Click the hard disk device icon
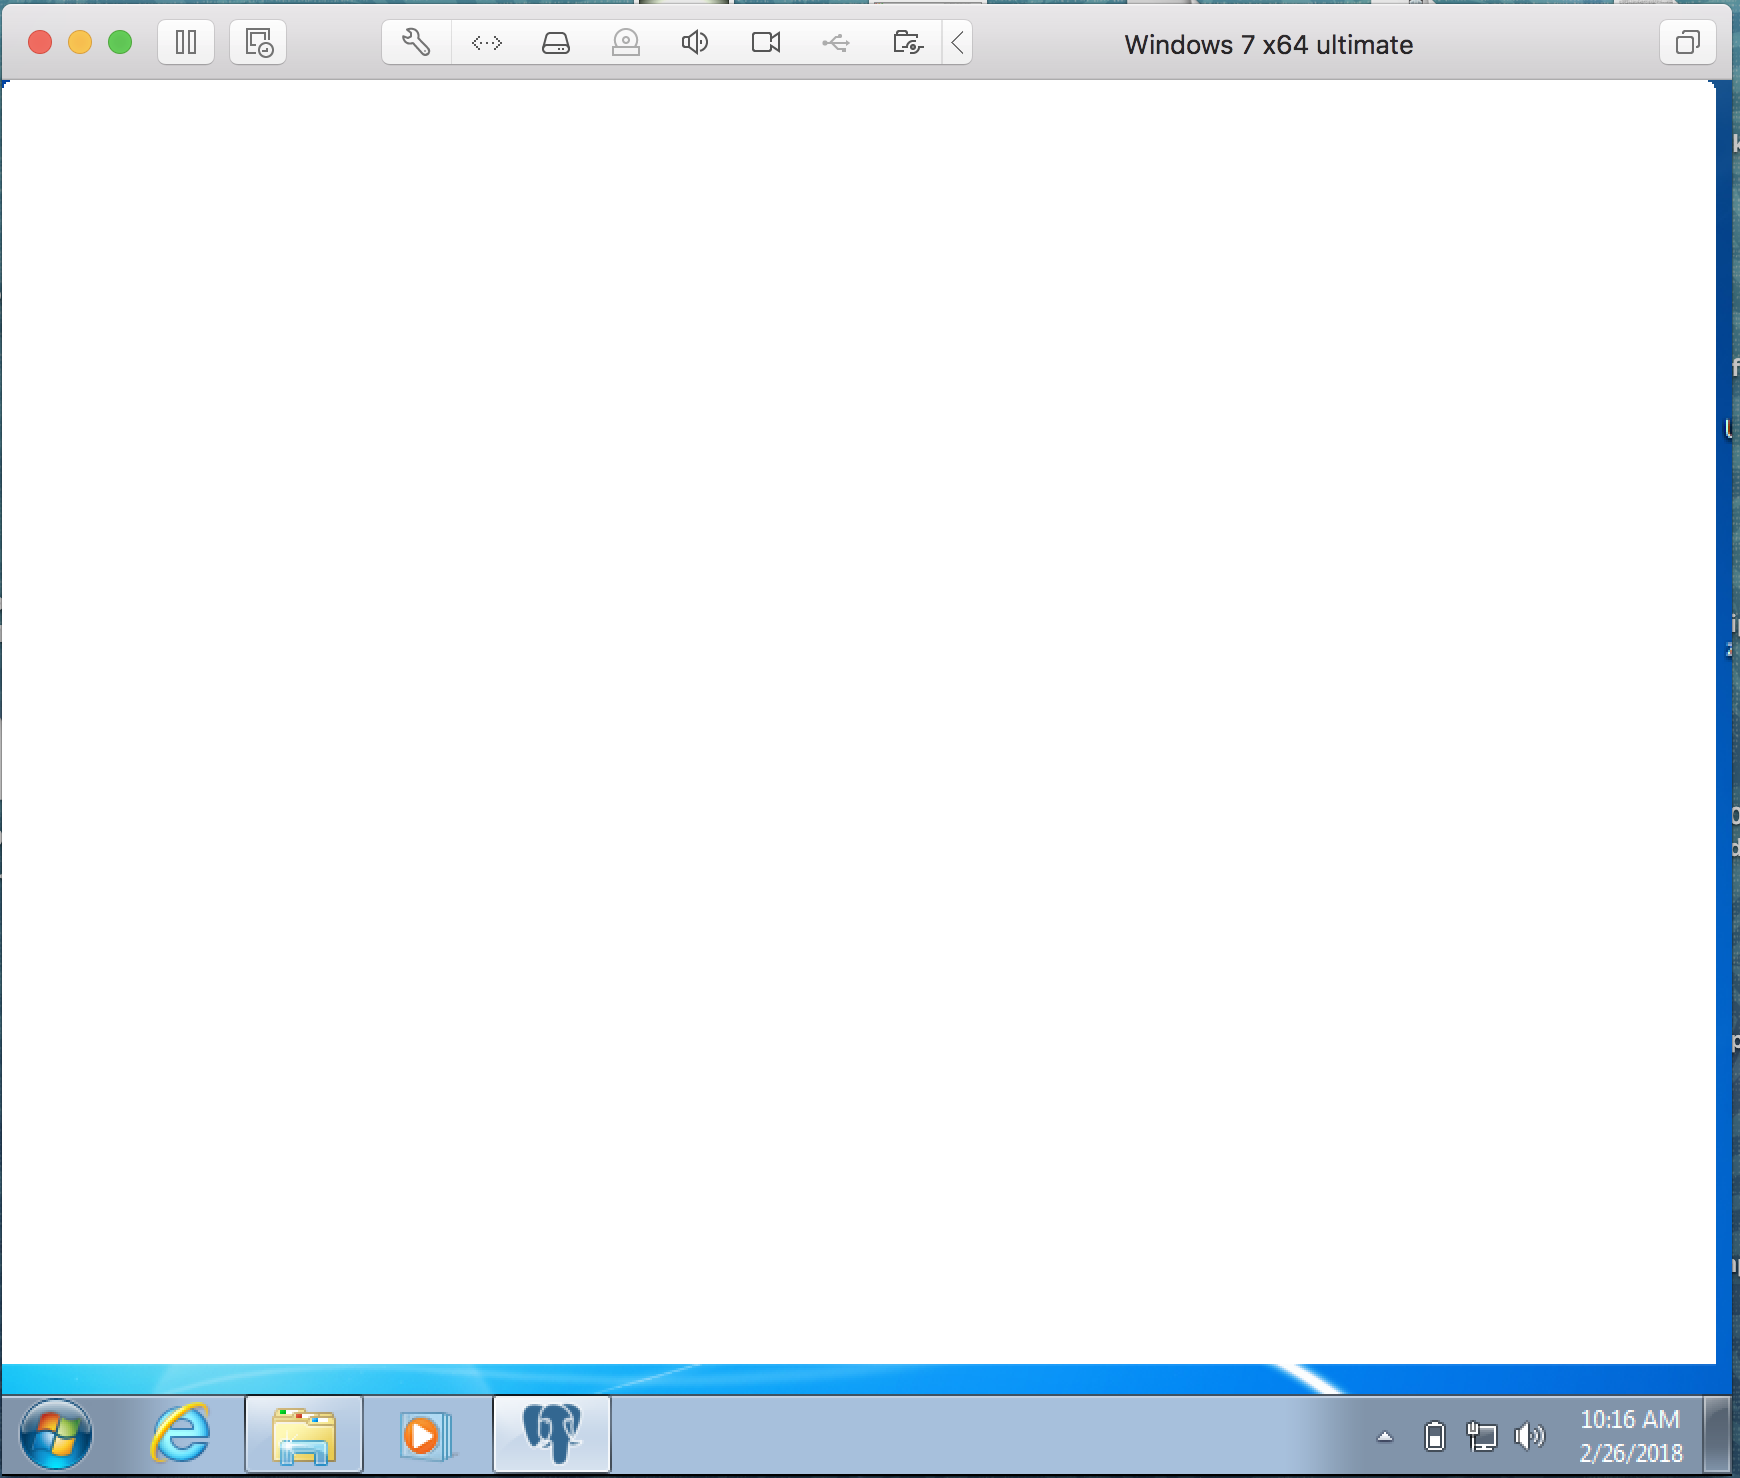 point(556,43)
